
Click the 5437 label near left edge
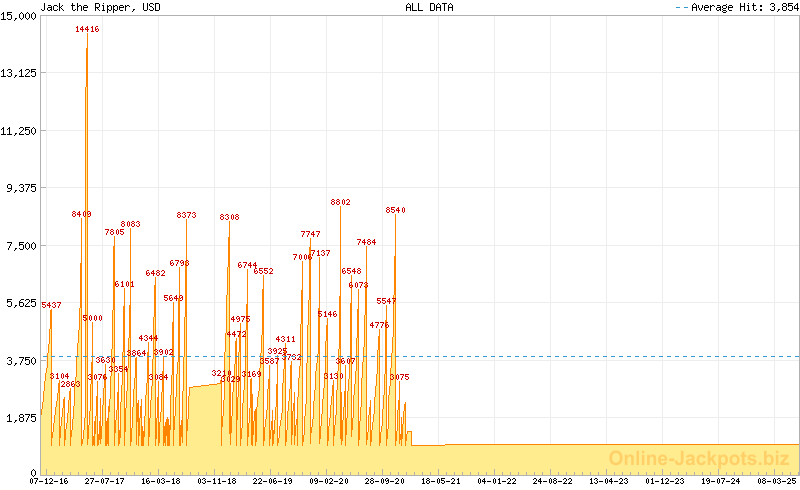51,305
